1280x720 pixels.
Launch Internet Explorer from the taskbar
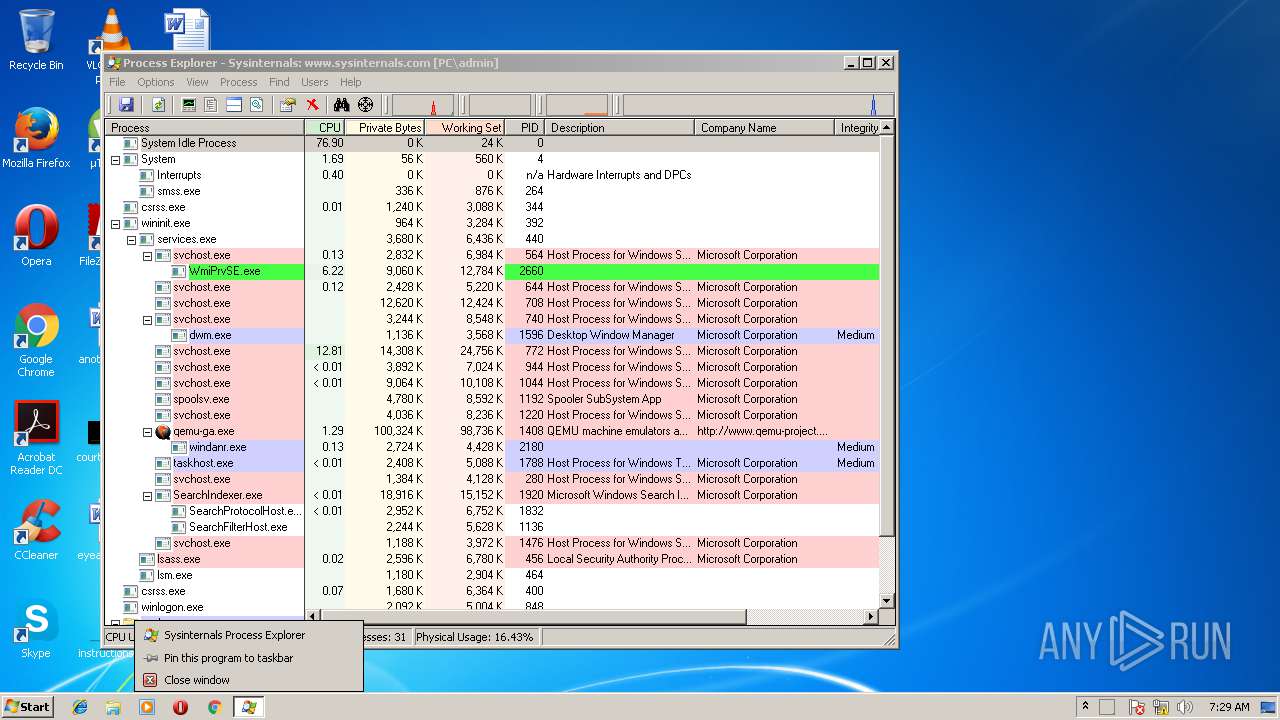click(80, 707)
